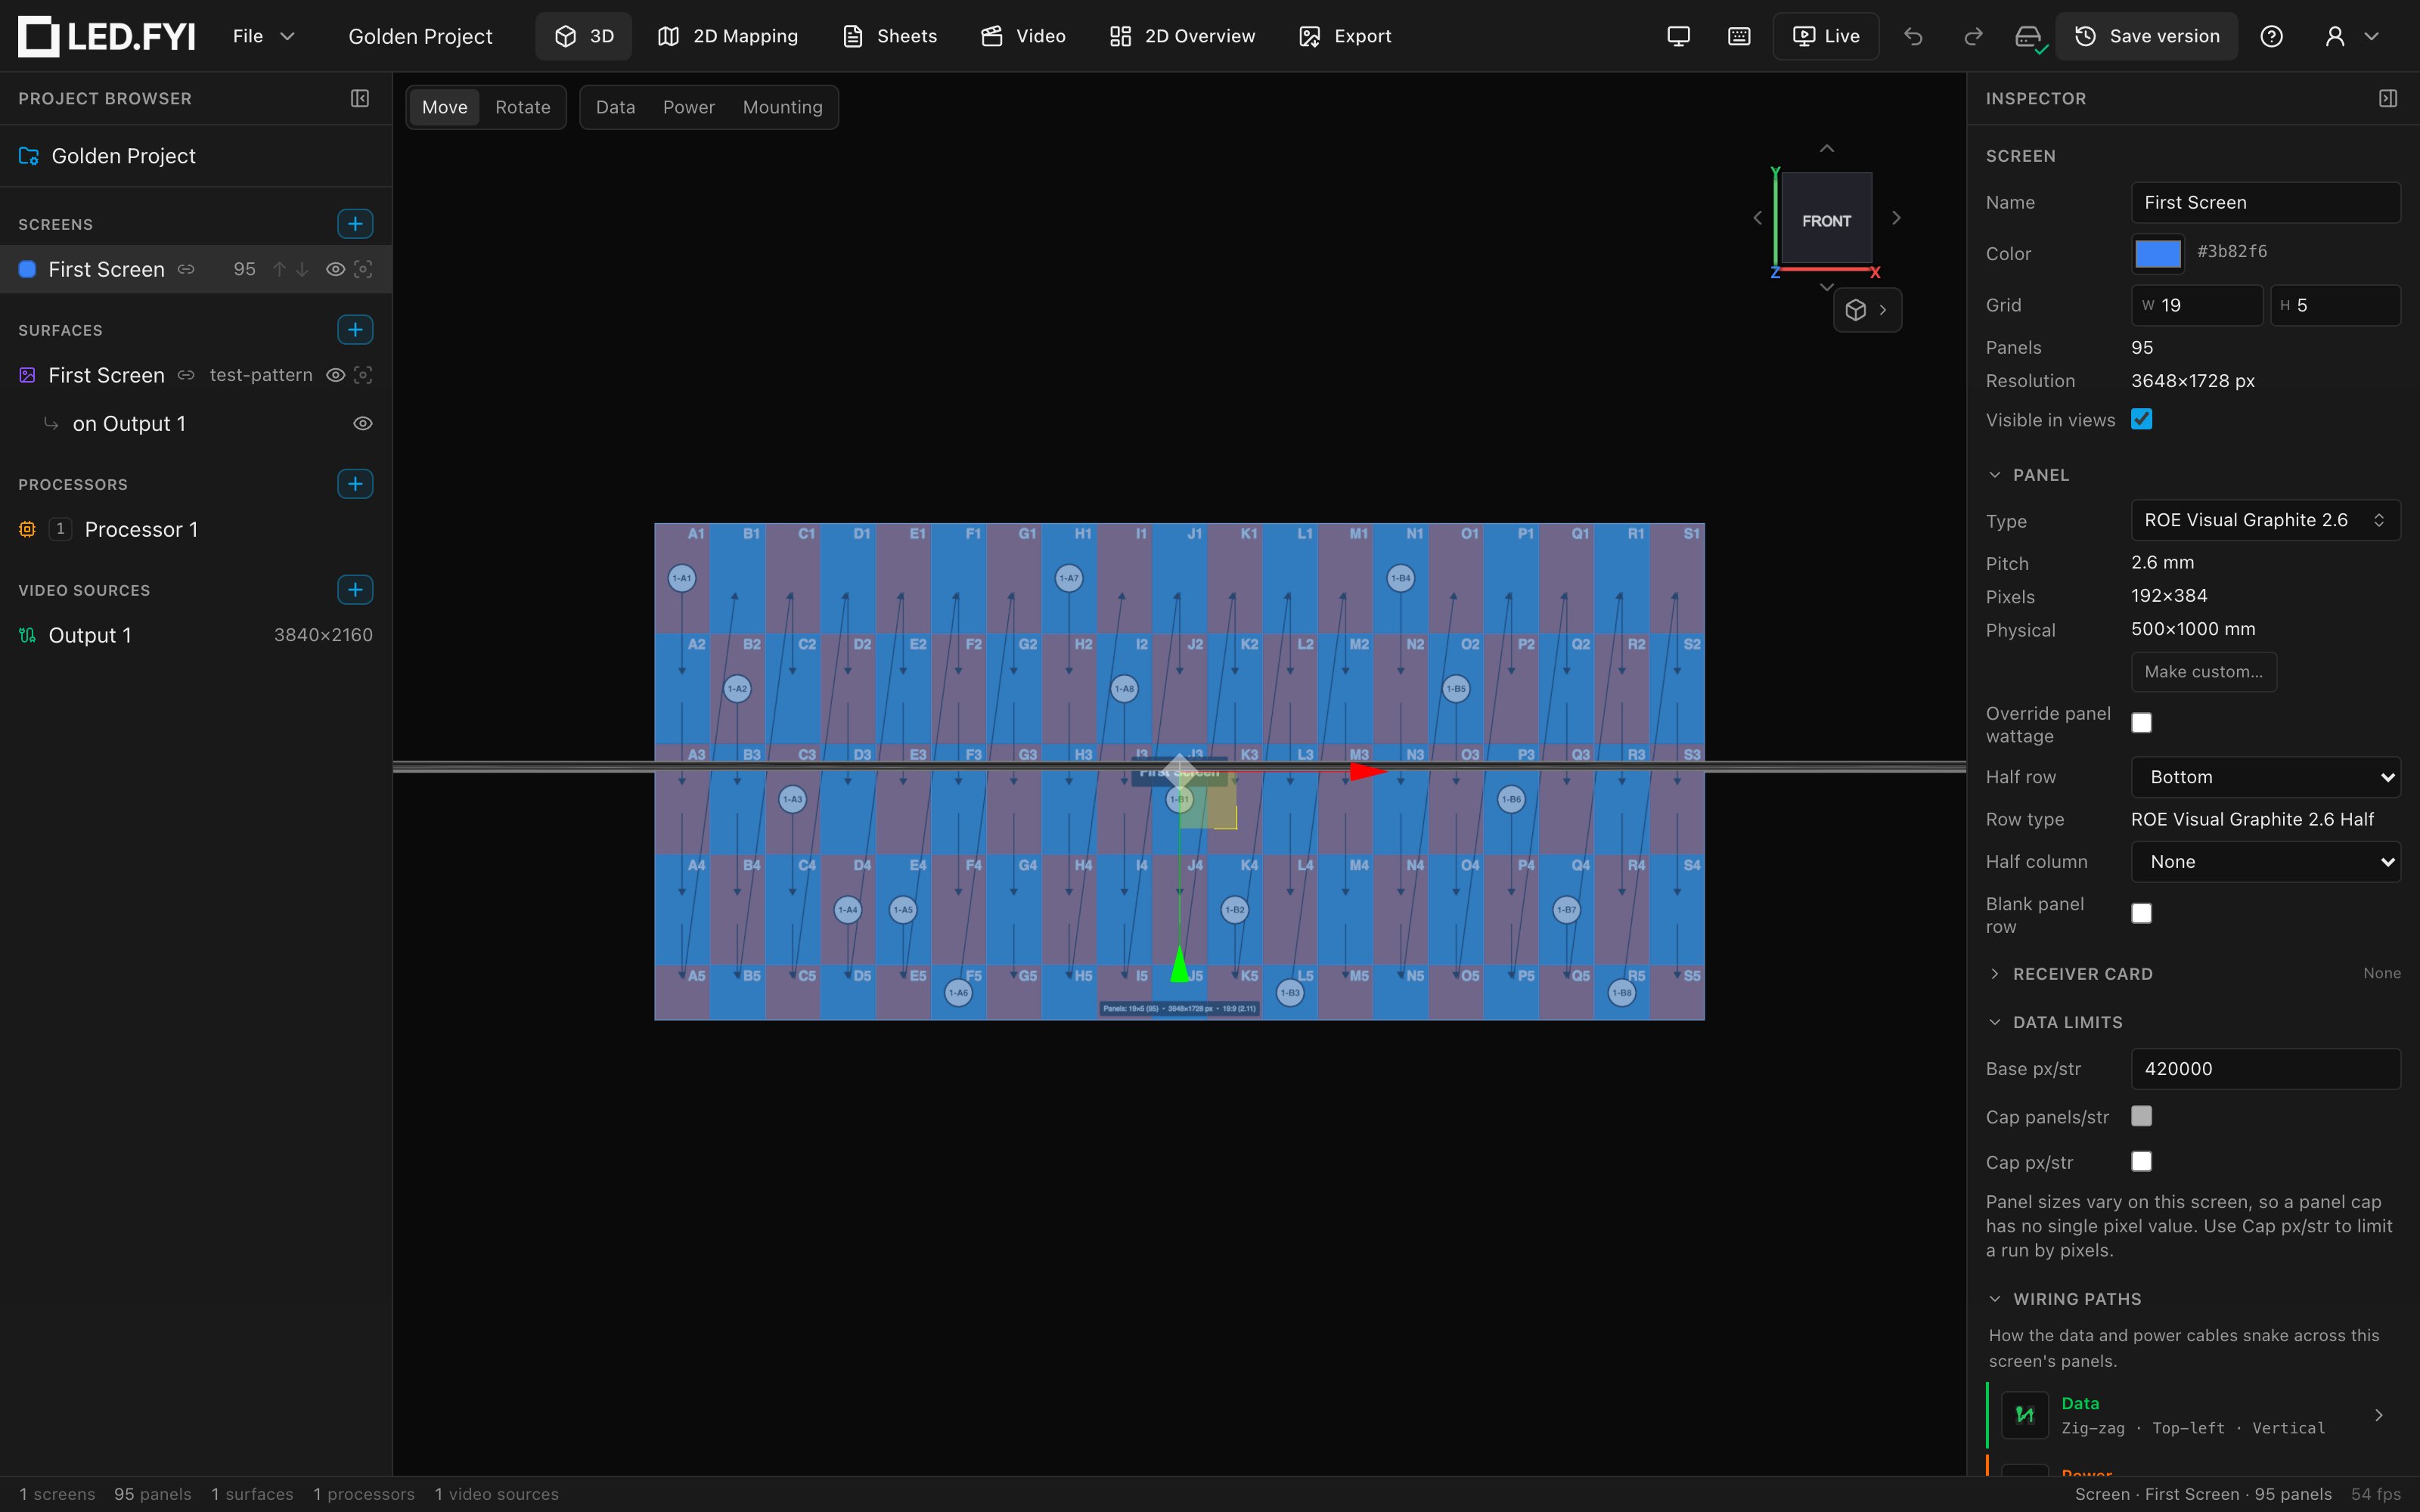Image resolution: width=2420 pixels, height=1512 pixels.
Task: Focus on First Screen surface frame icon
Action: click(x=363, y=375)
